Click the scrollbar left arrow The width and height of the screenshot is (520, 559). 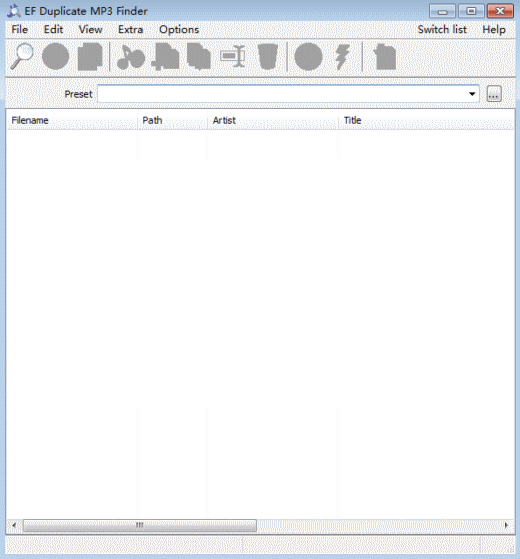pos(14,525)
